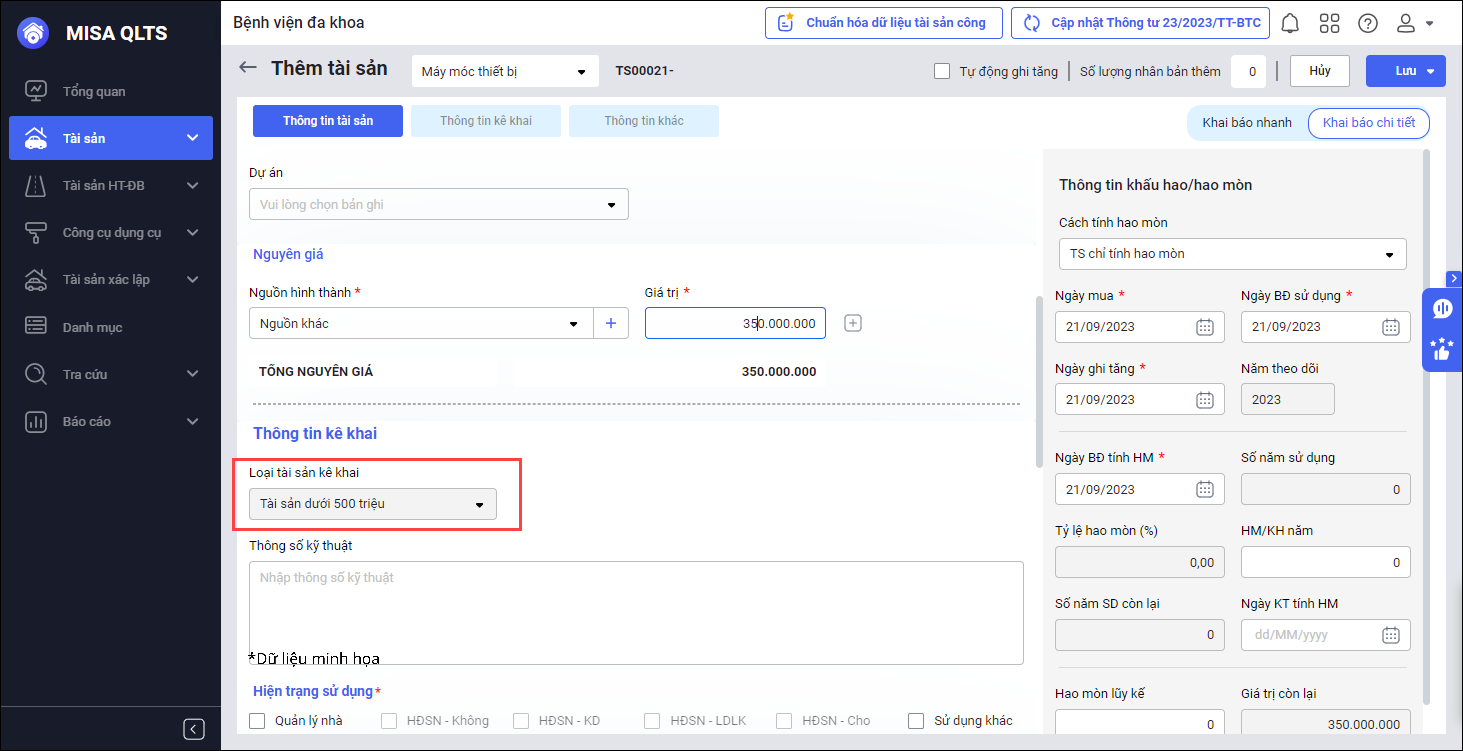
Task: Select the Tra cứu search icon
Action: click(x=36, y=374)
